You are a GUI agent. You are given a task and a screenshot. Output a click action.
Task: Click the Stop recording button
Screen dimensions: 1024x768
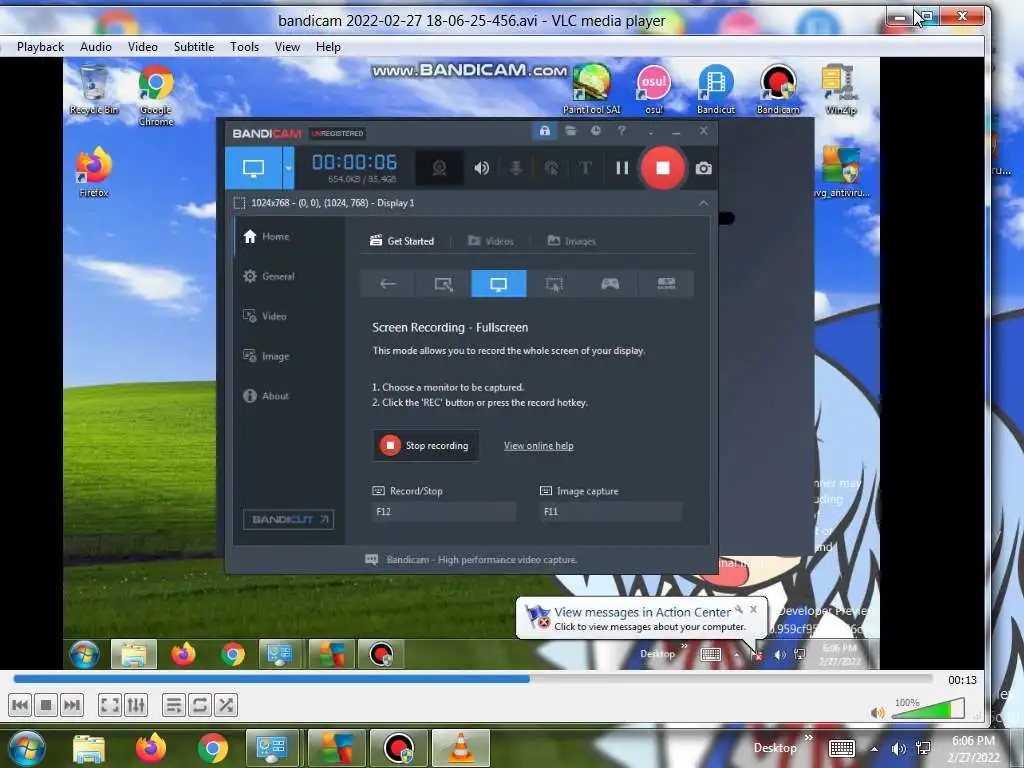[426, 445]
